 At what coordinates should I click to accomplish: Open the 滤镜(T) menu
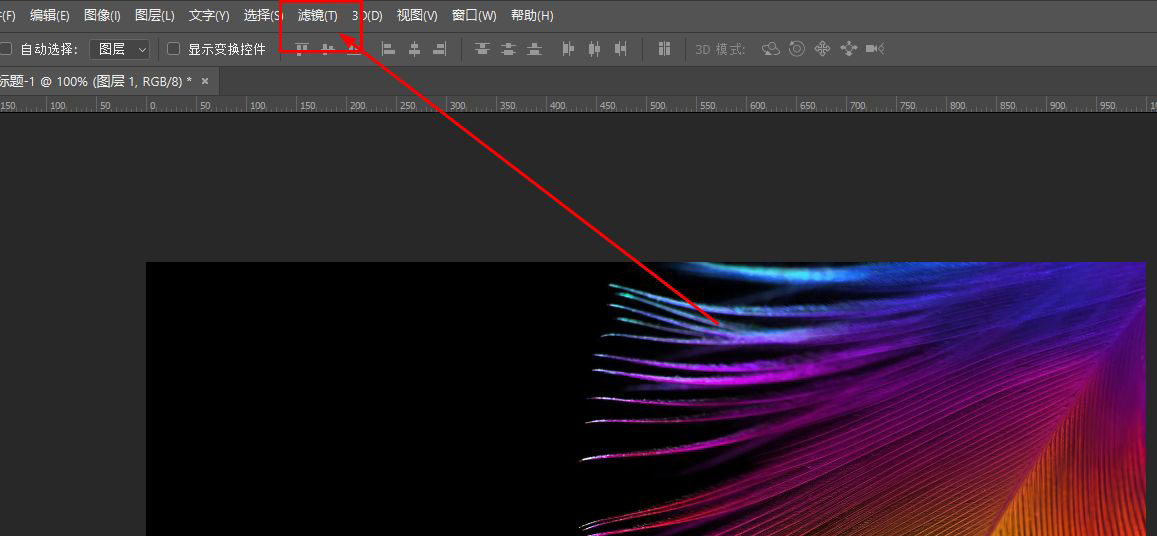(x=318, y=16)
